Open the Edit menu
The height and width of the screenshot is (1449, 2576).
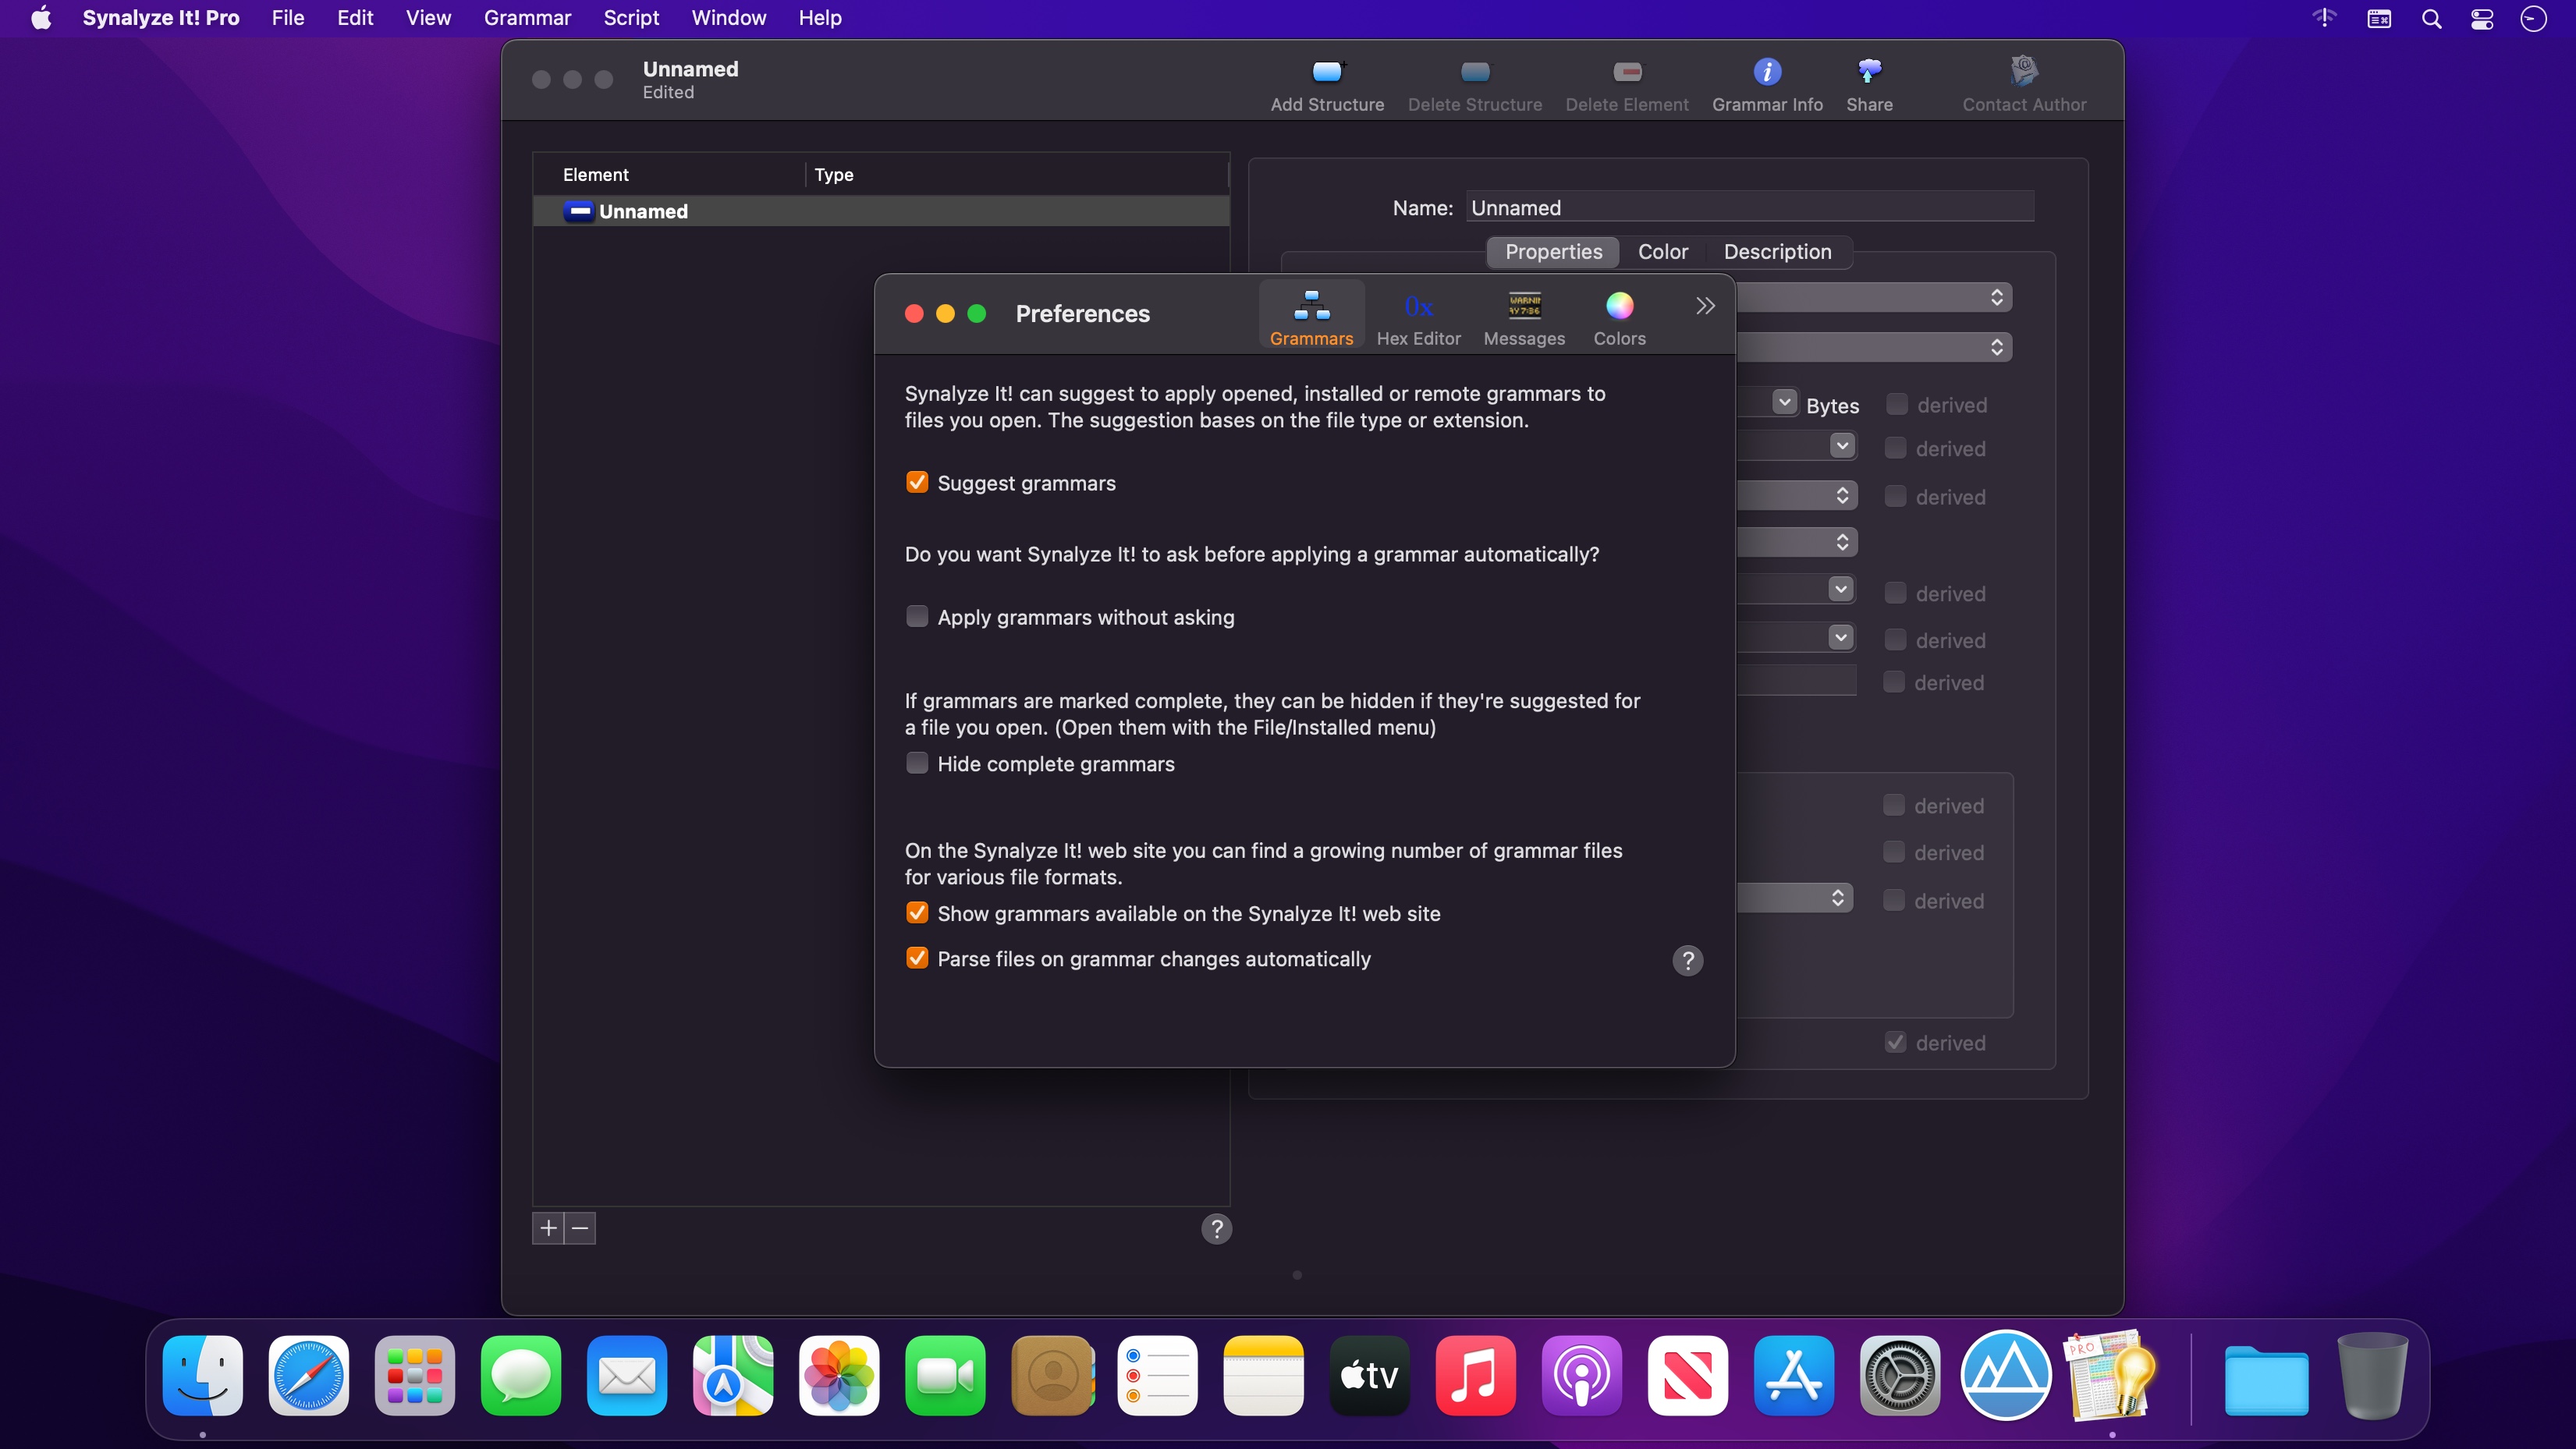pyautogui.click(x=355, y=18)
